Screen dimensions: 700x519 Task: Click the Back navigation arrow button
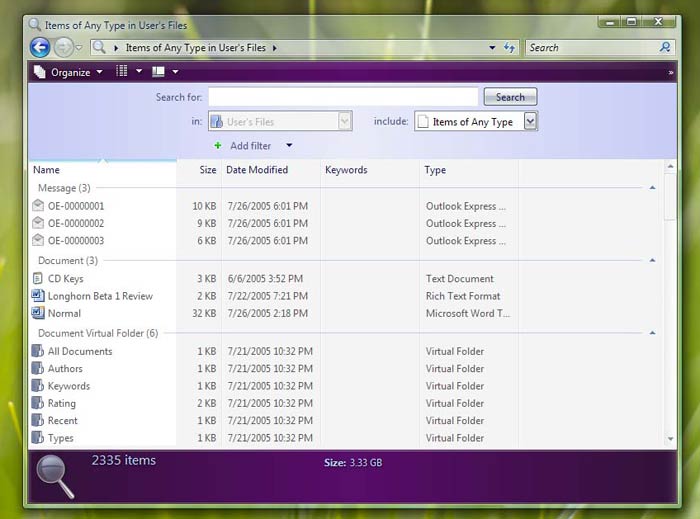[x=40, y=47]
